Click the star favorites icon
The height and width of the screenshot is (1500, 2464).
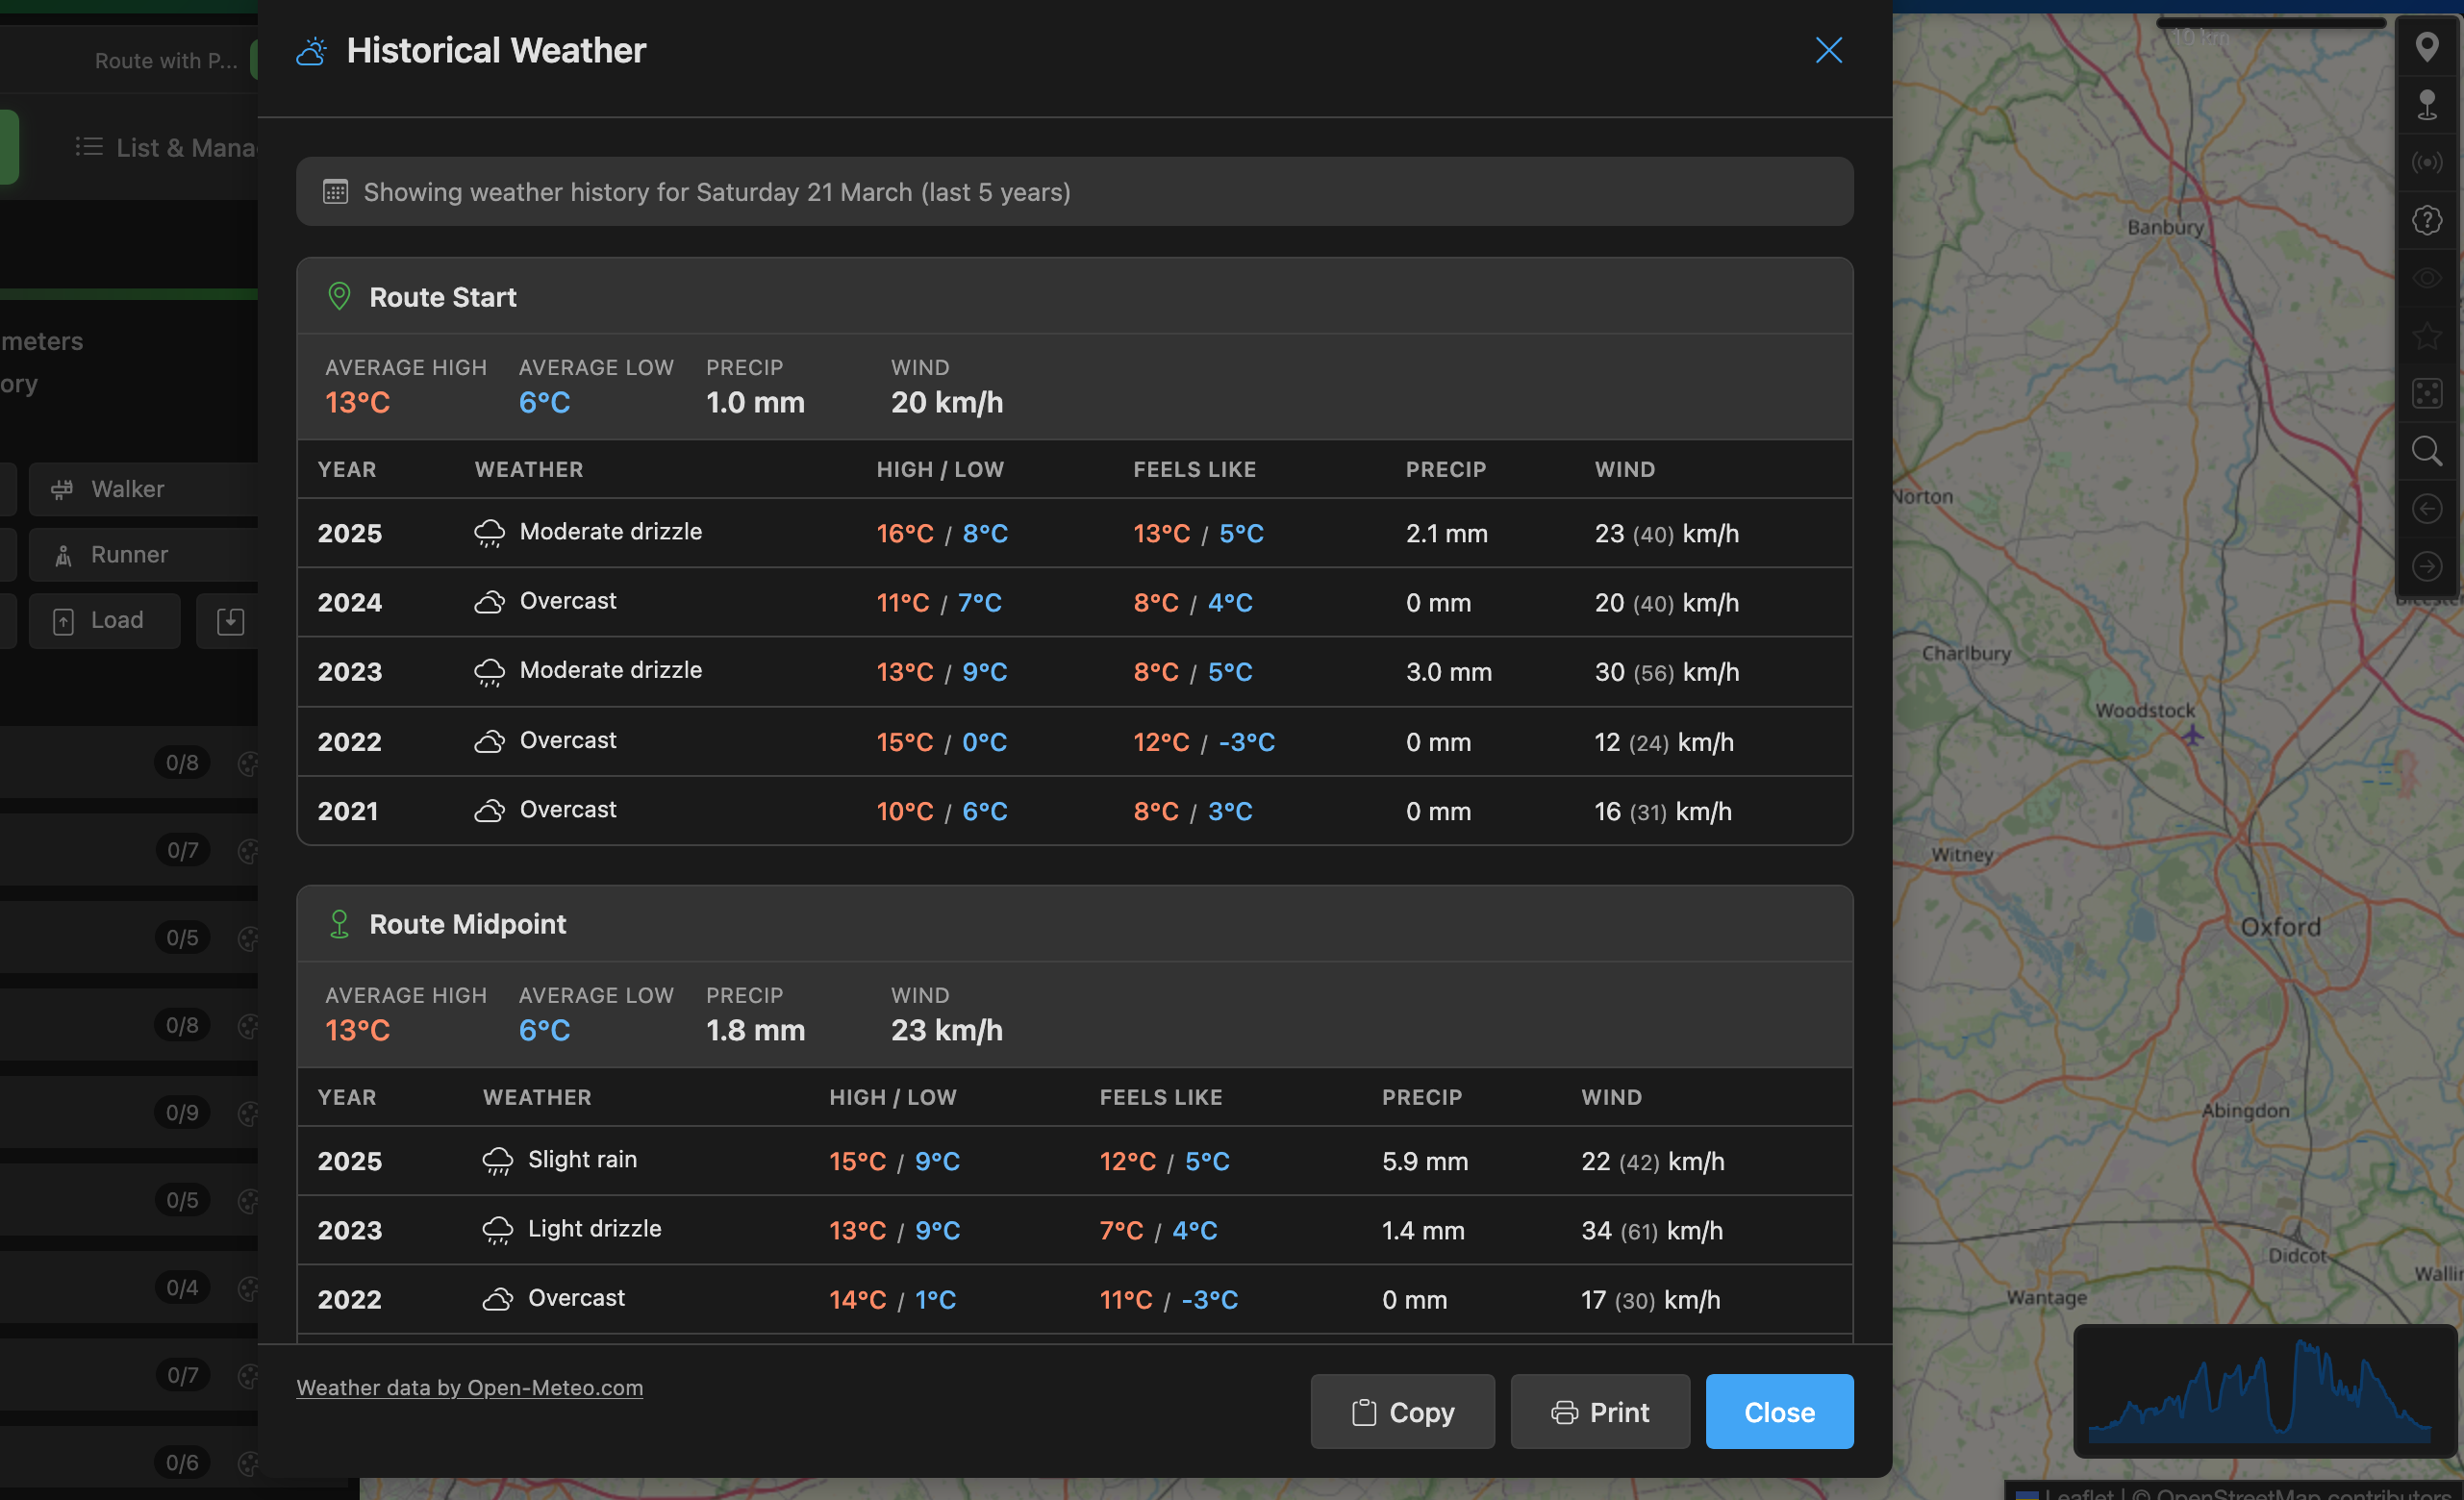click(x=2428, y=335)
